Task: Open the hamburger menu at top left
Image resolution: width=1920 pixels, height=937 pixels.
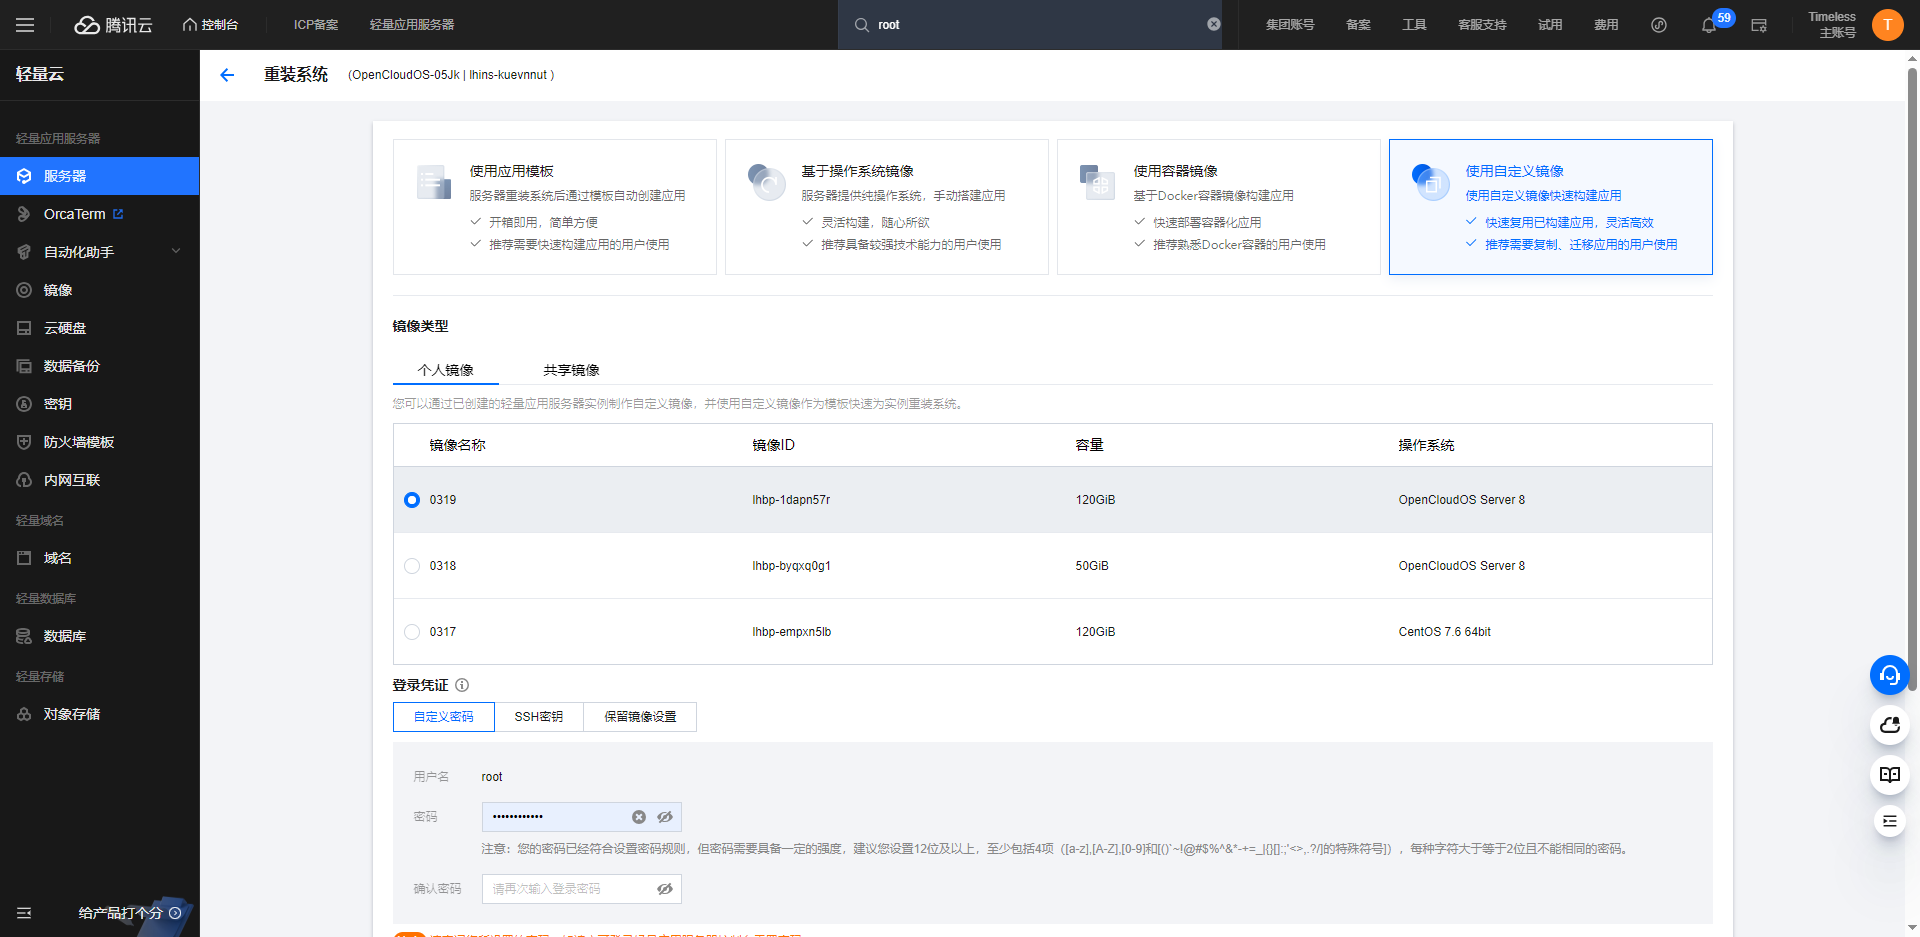Action: 25,25
